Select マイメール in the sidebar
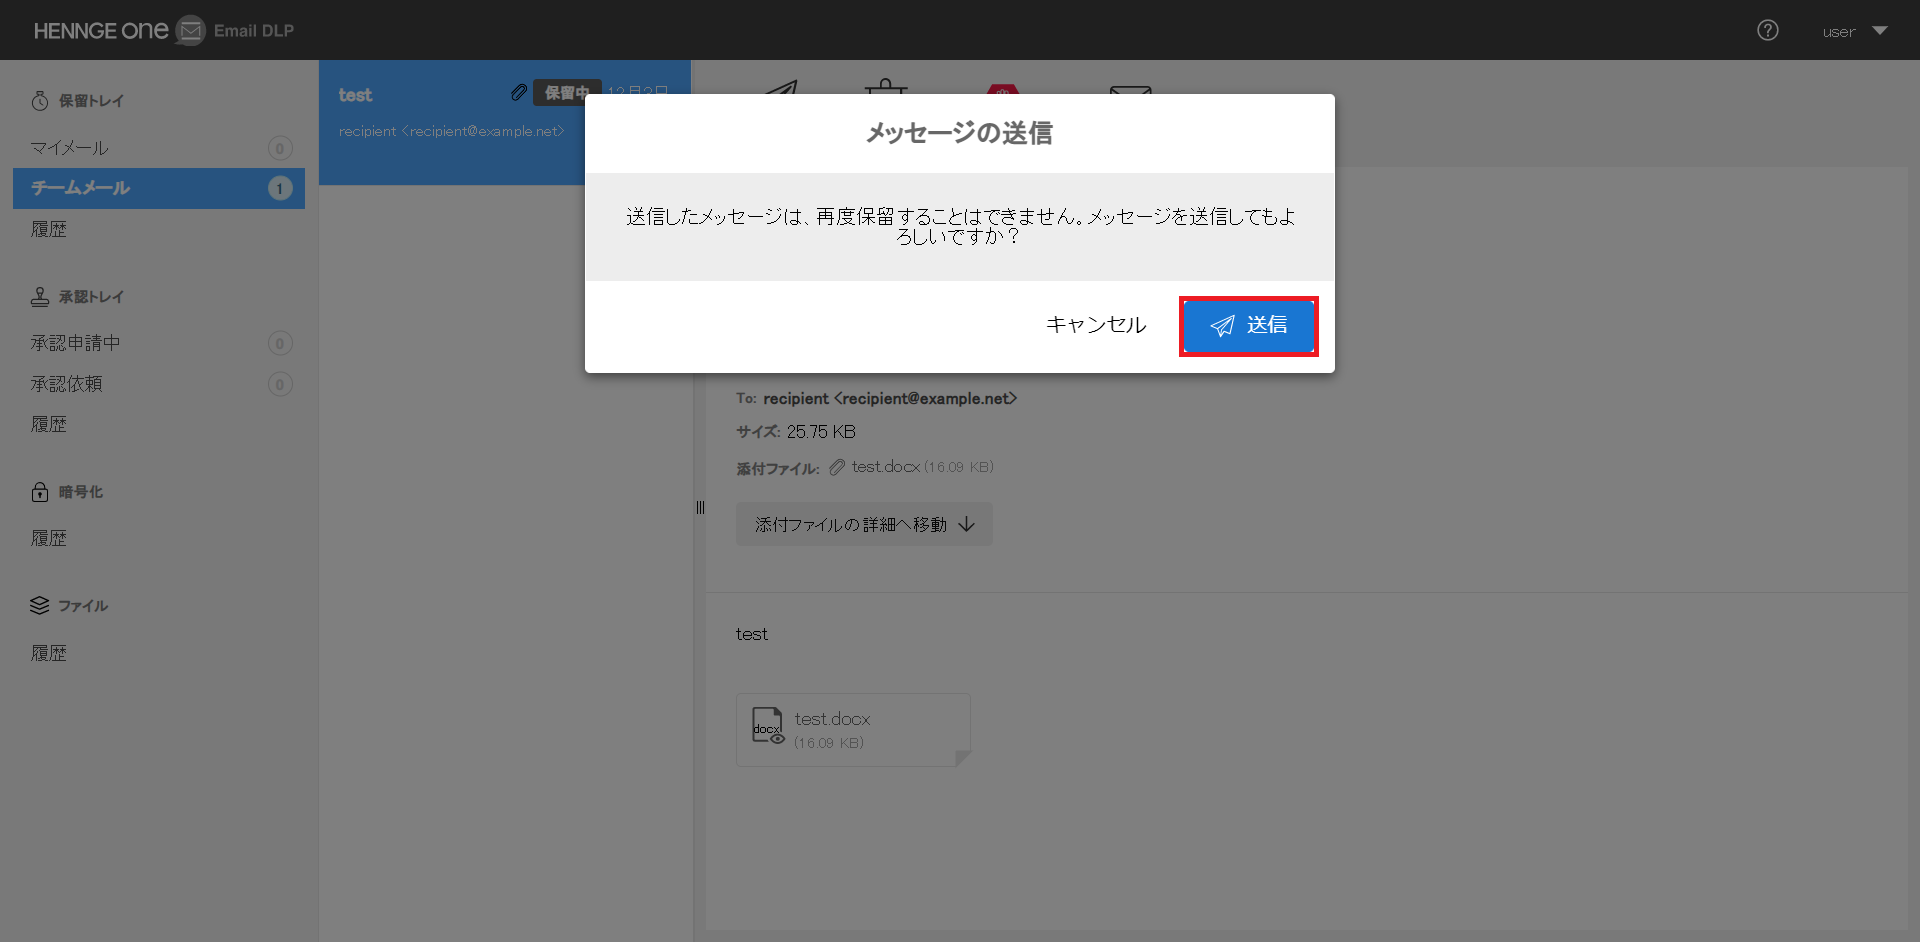 159,148
